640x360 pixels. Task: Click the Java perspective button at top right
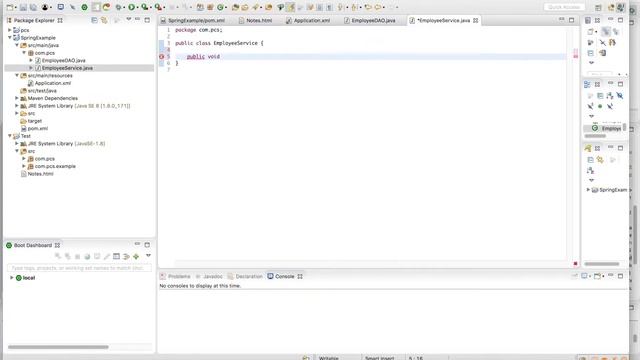[621, 7]
